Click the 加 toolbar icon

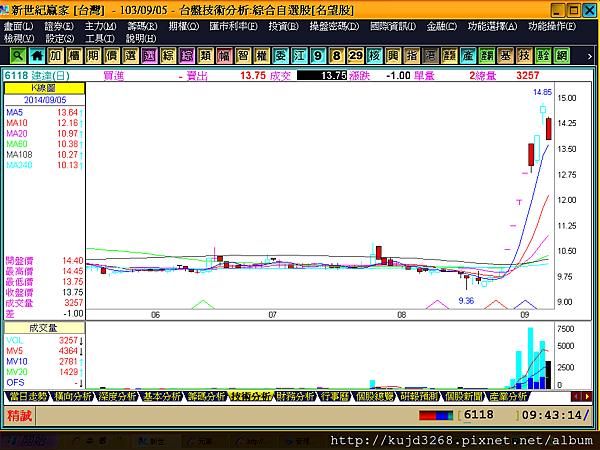tap(55, 56)
